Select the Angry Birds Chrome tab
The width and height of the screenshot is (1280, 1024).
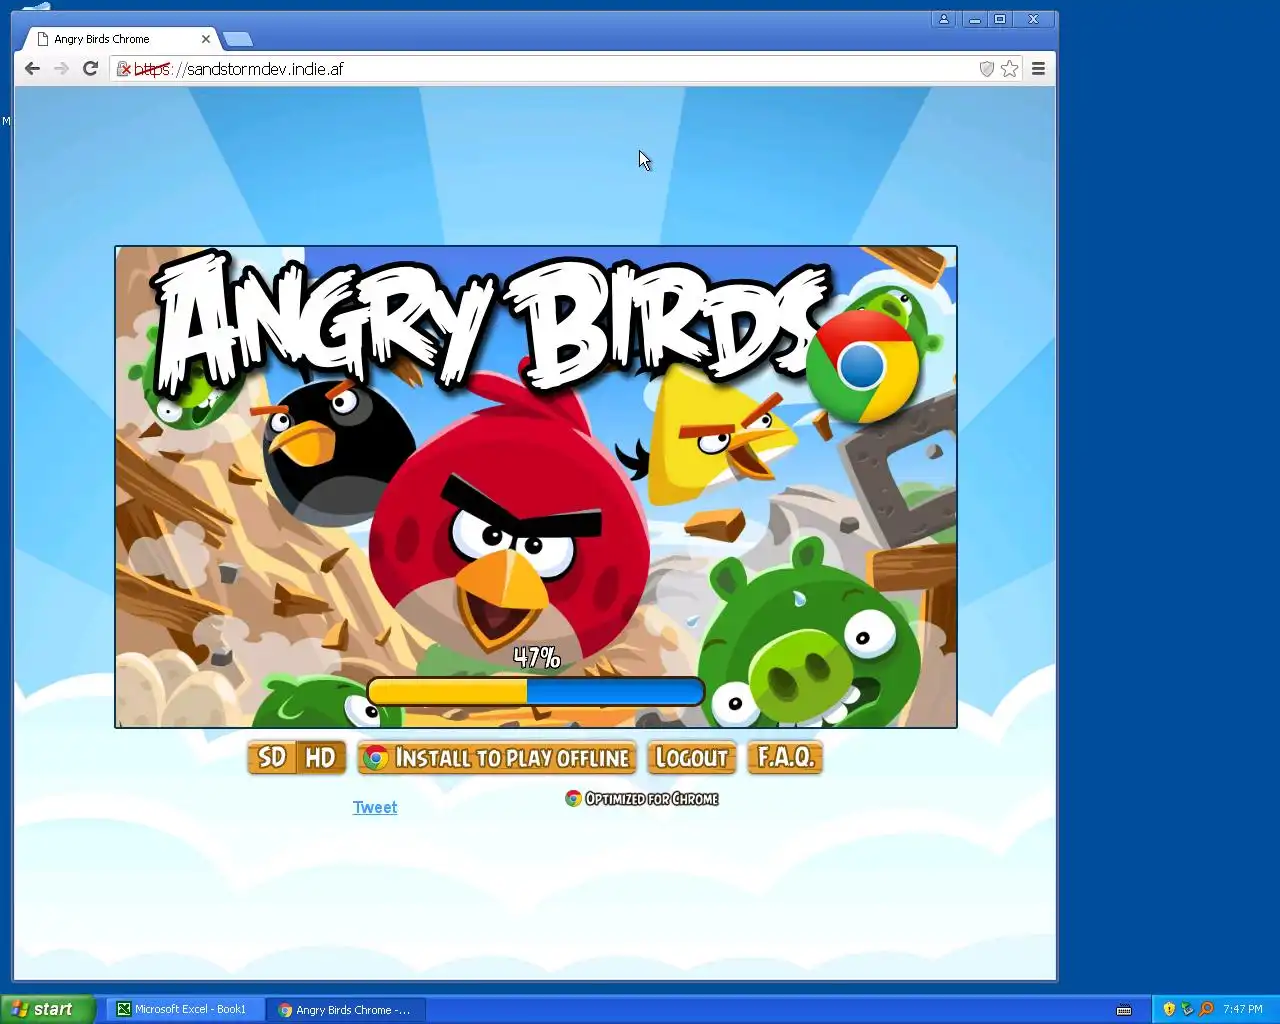click(120, 39)
